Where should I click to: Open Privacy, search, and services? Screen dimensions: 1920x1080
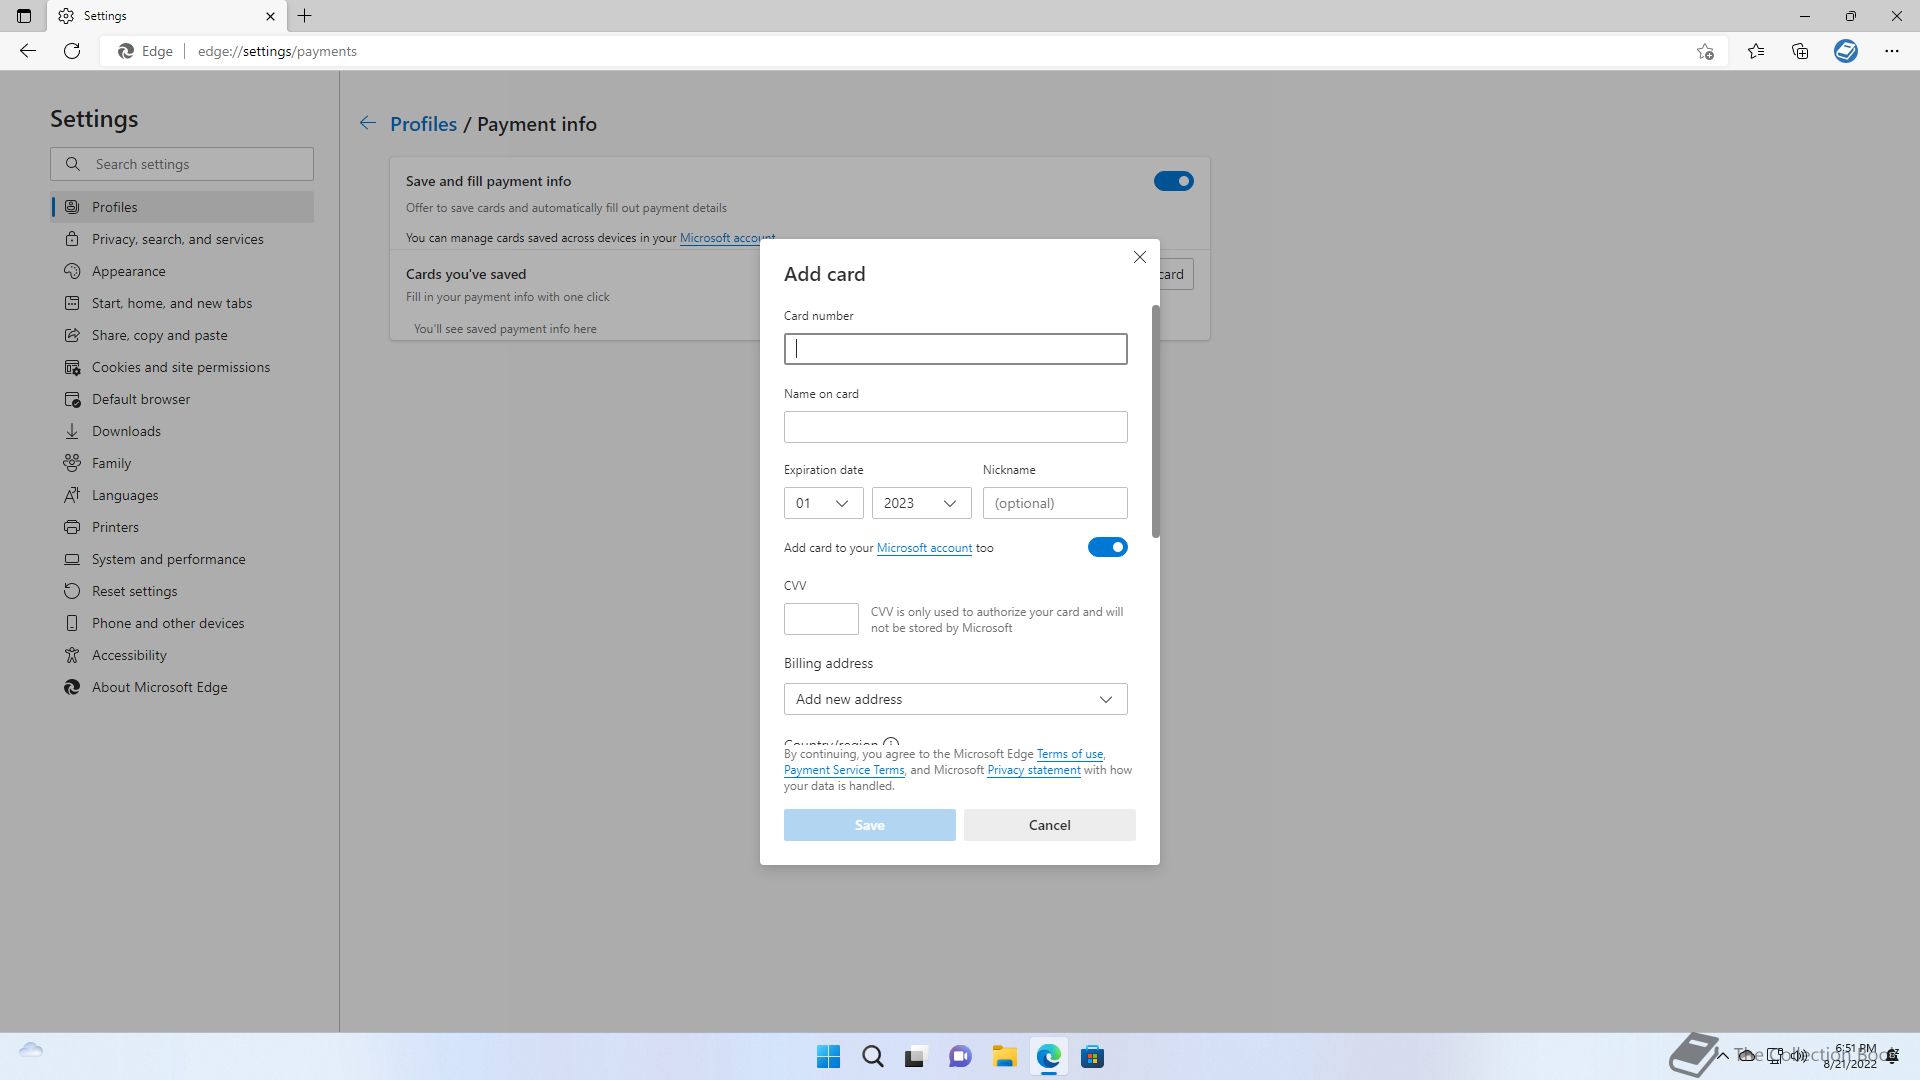coord(182,239)
